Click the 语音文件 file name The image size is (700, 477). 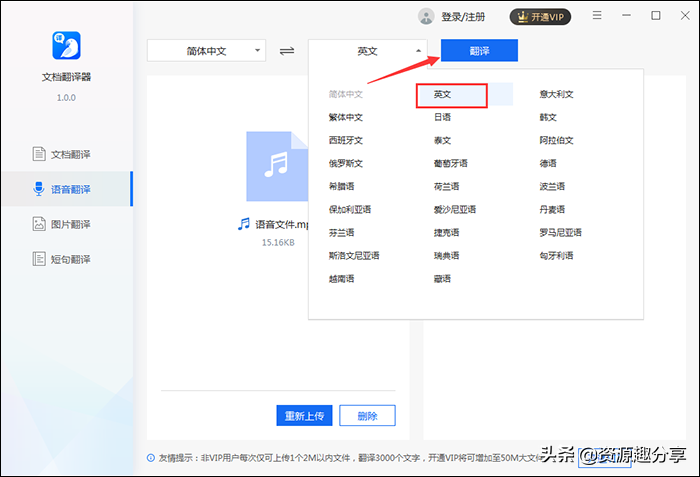point(282,224)
